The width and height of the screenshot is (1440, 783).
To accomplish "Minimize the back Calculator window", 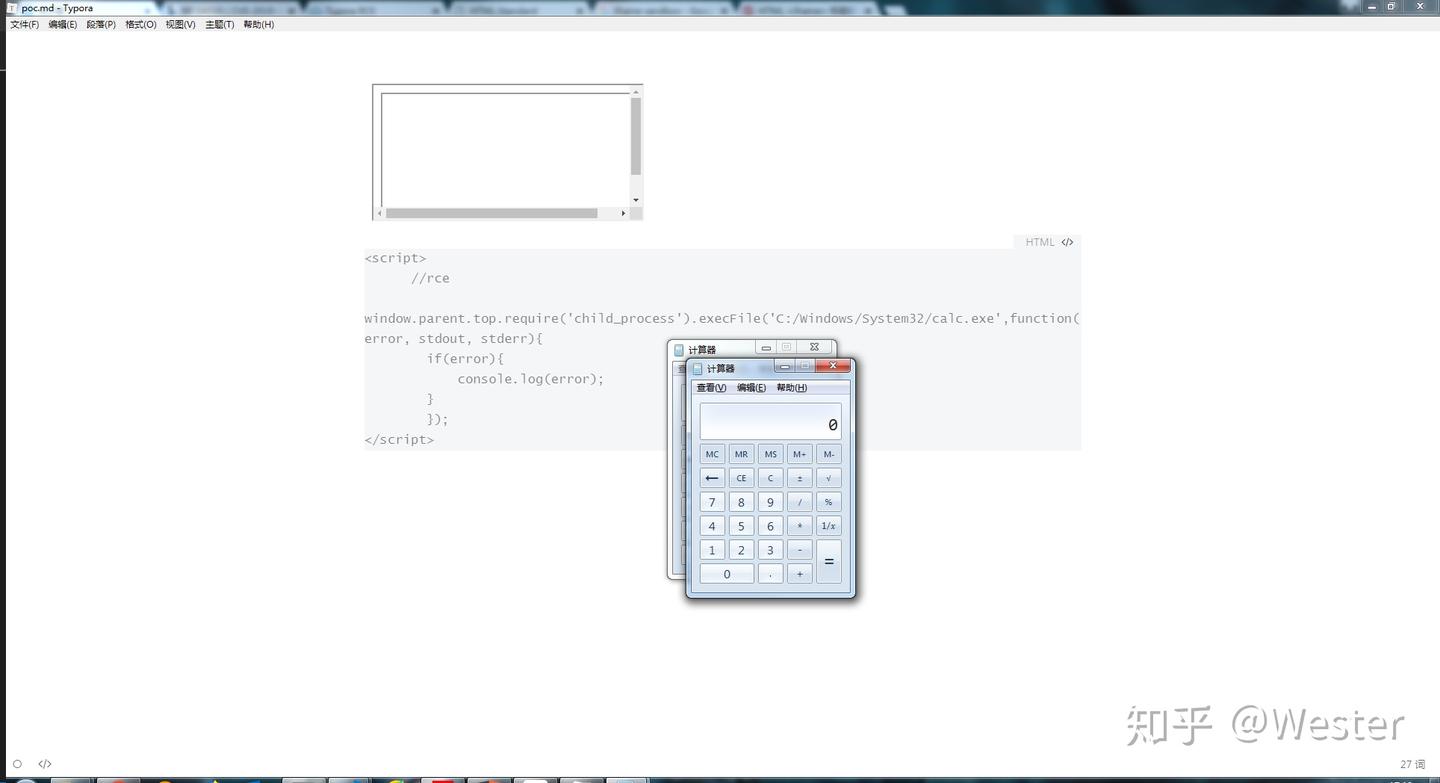I will (x=766, y=348).
